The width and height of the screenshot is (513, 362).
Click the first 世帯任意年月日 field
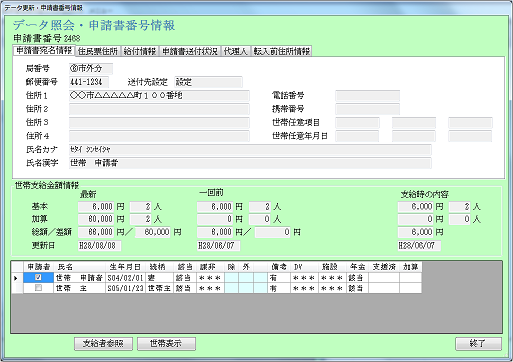[x=357, y=136]
